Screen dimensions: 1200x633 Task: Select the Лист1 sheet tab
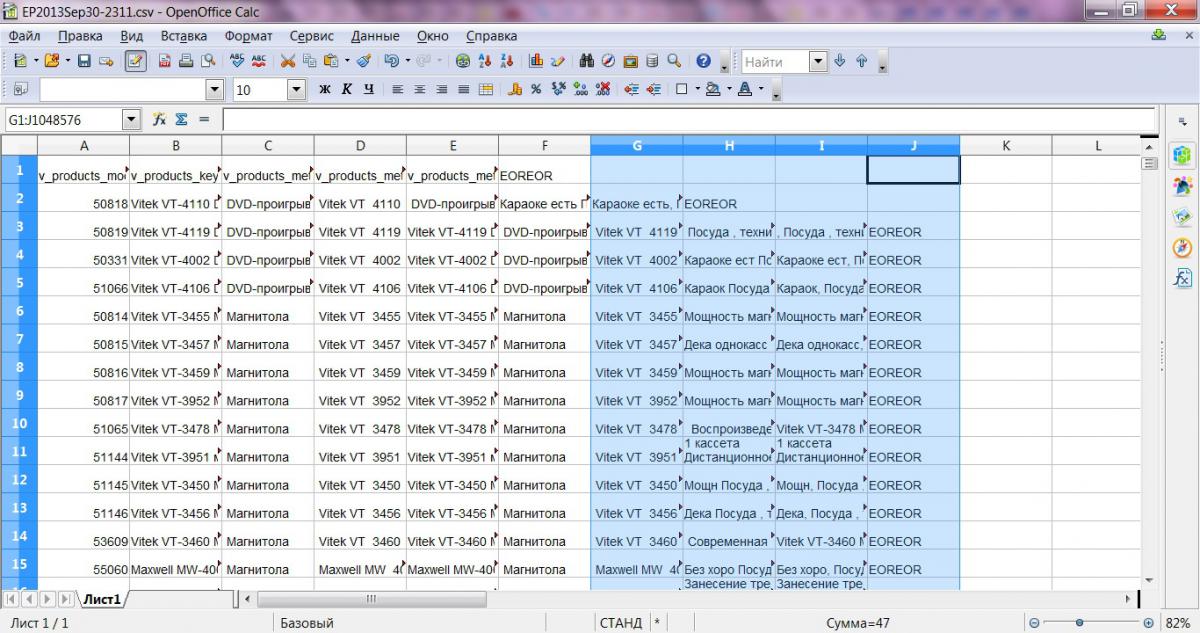[x=102, y=600]
